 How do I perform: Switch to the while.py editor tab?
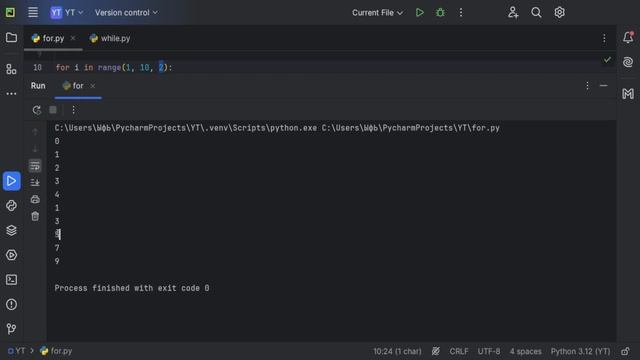tap(110, 38)
